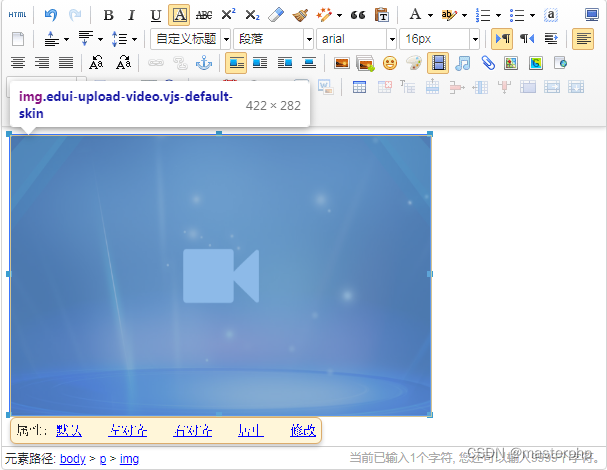Viewport: 607px width, 470px height.
Task: Click the 左对齐 link in image popup
Action: pyautogui.click(x=127, y=431)
